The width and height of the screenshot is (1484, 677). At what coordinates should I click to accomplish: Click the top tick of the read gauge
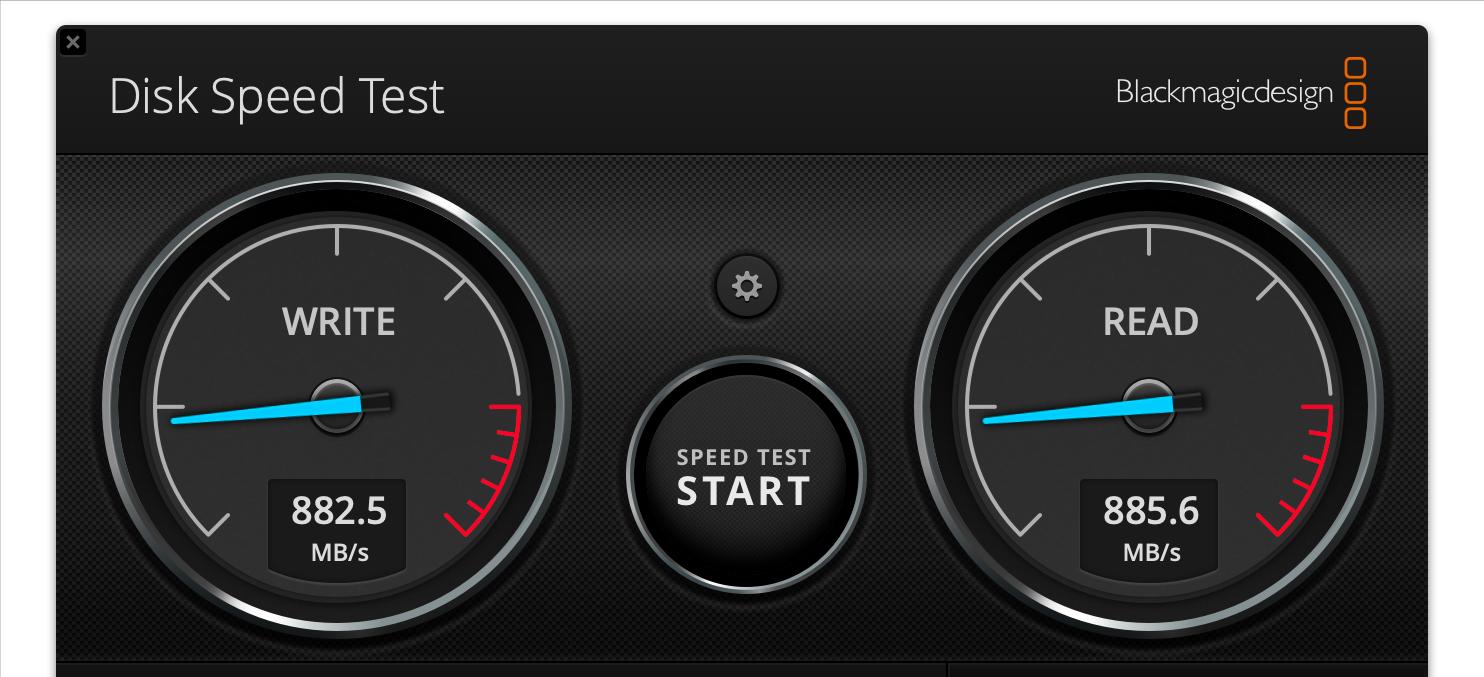(x=1149, y=240)
